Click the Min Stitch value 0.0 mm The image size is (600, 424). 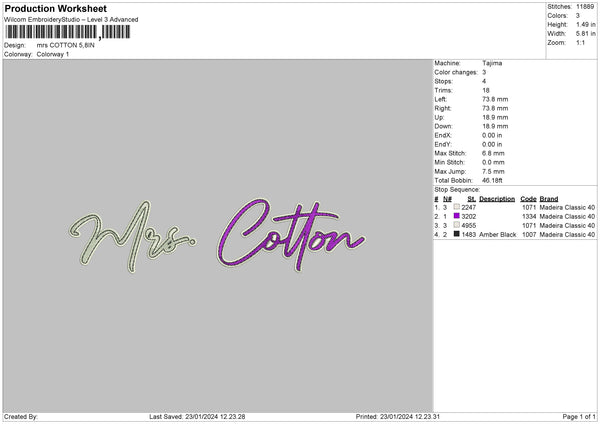493,162
